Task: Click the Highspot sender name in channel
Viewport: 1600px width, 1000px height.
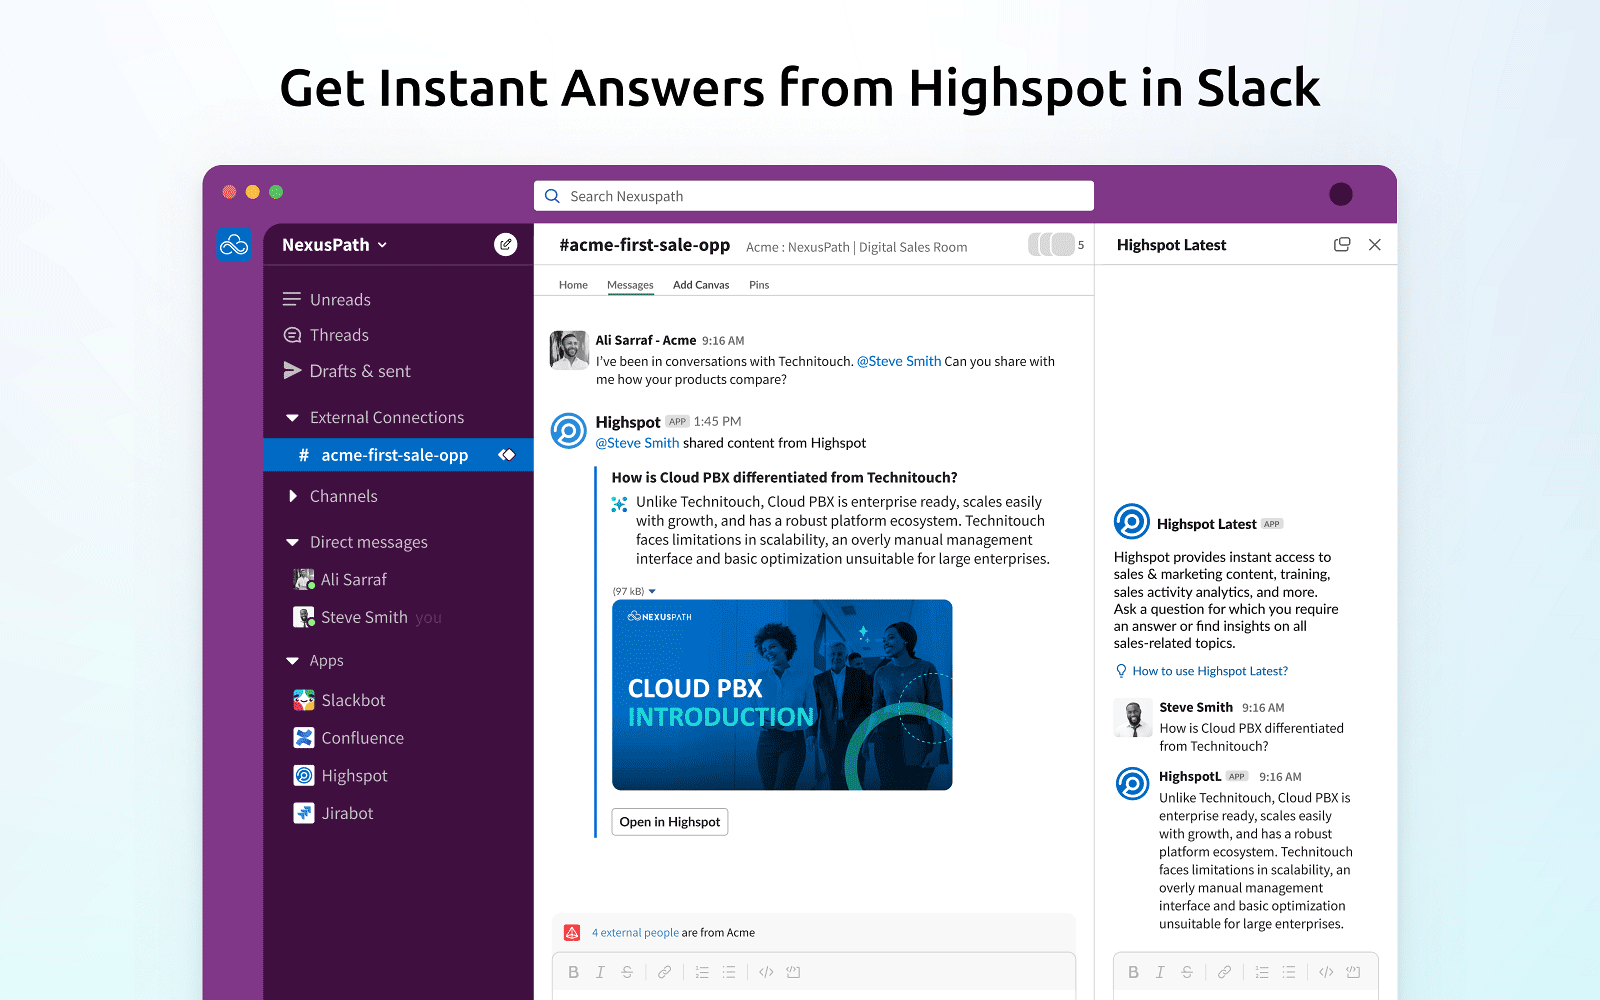Action: (x=628, y=422)
